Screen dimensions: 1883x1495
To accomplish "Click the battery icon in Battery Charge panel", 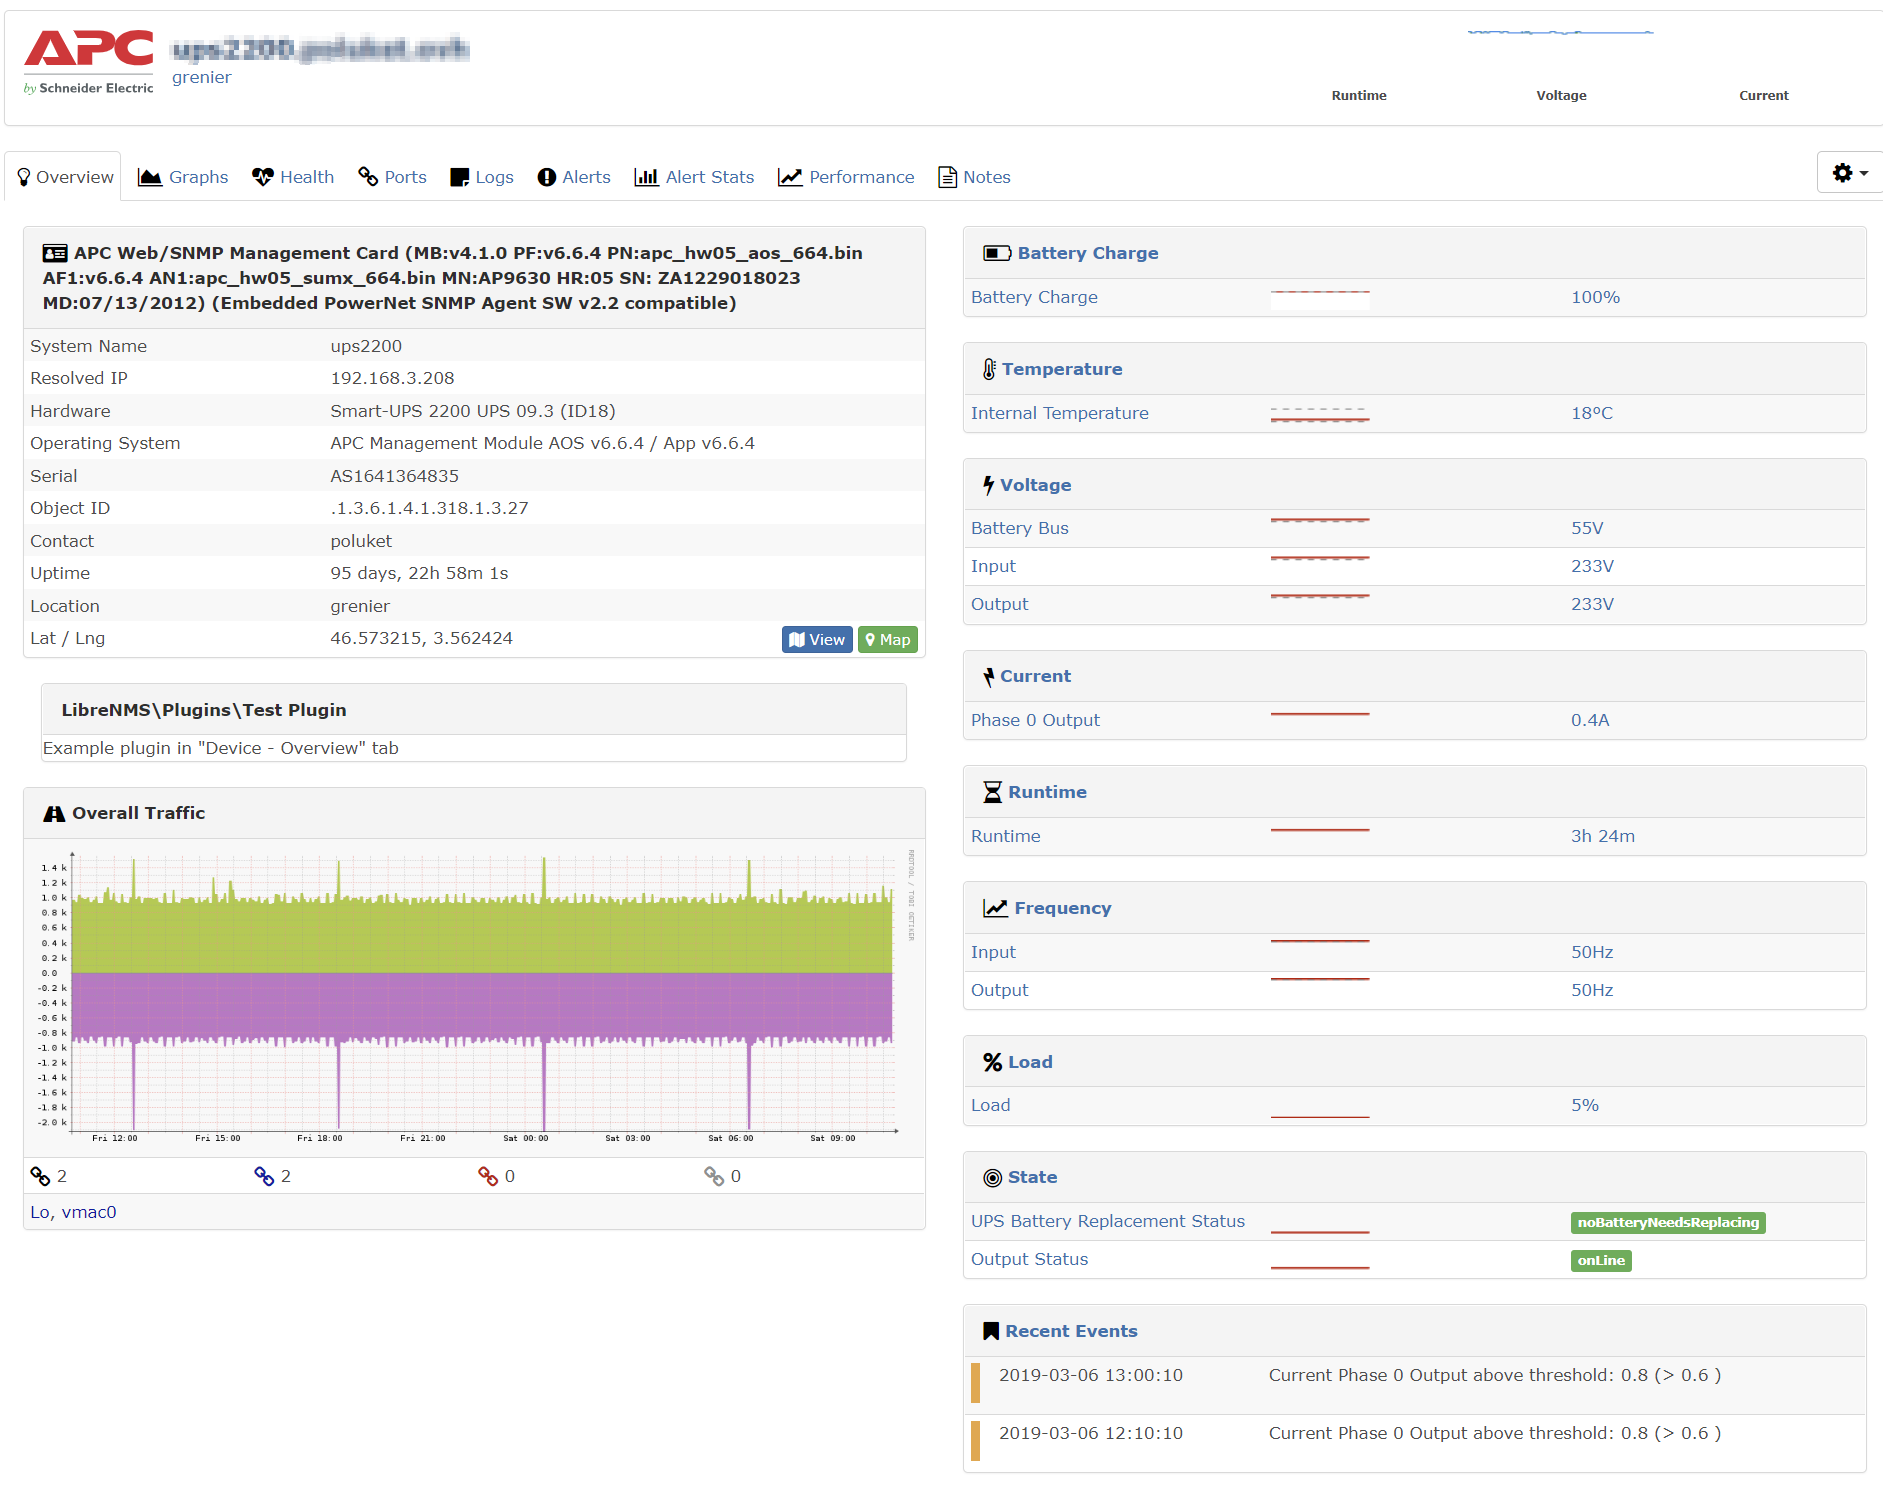I will (x=997, y=253).
